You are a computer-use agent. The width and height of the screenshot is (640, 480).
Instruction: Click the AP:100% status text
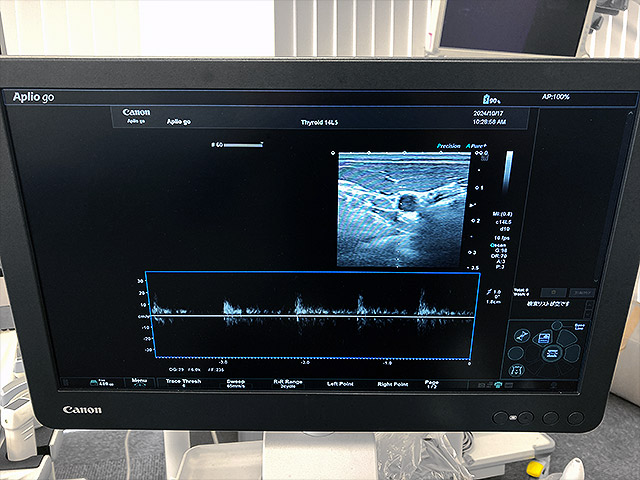click(x=555, y=97)
